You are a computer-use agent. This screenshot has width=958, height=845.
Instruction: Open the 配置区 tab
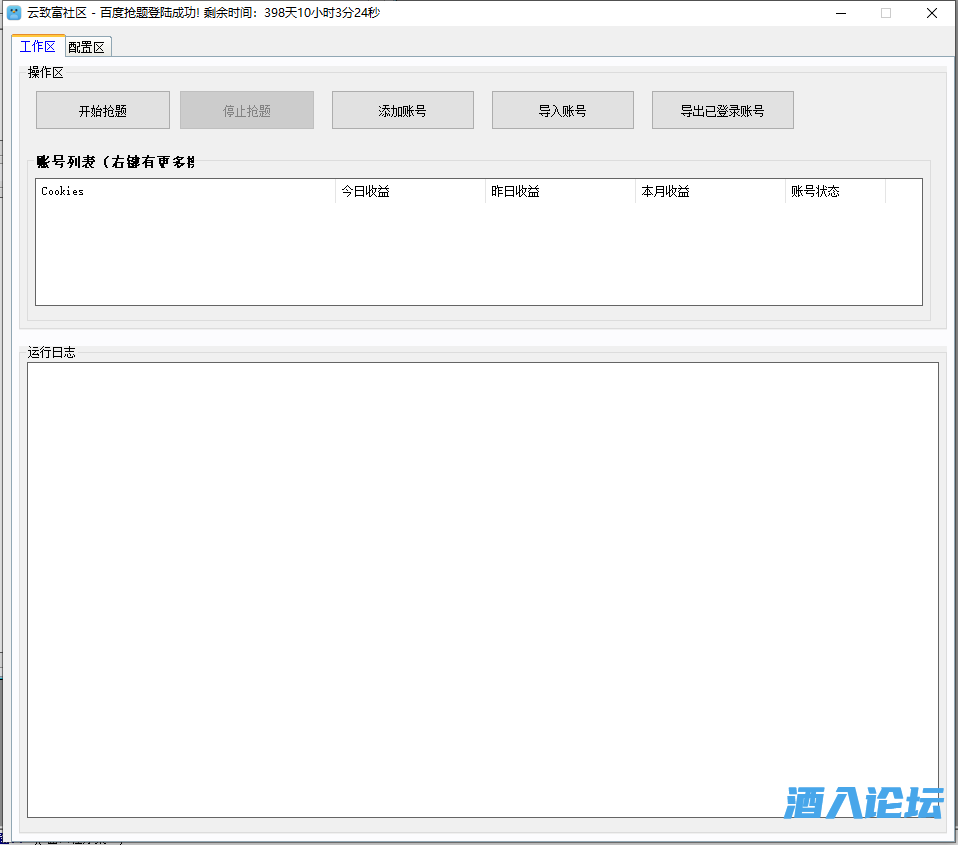point(88,47)
